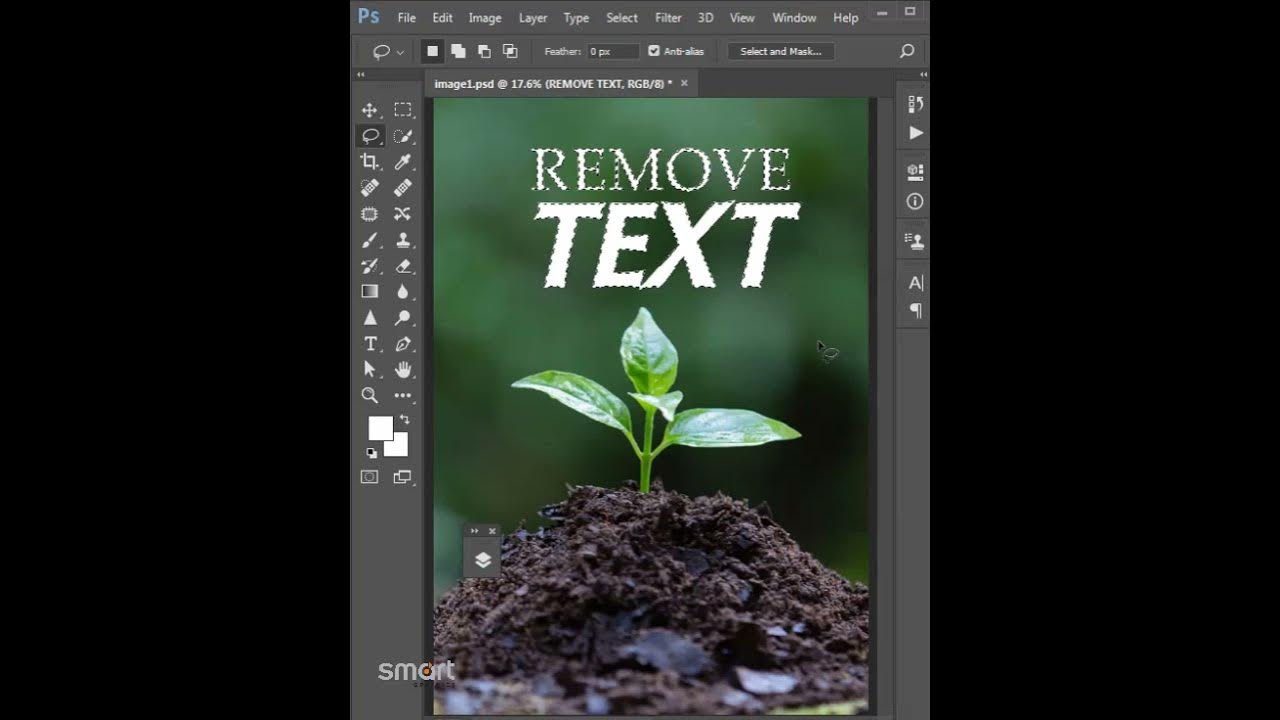Select the Horizontal Type tool

click(370, 344)
